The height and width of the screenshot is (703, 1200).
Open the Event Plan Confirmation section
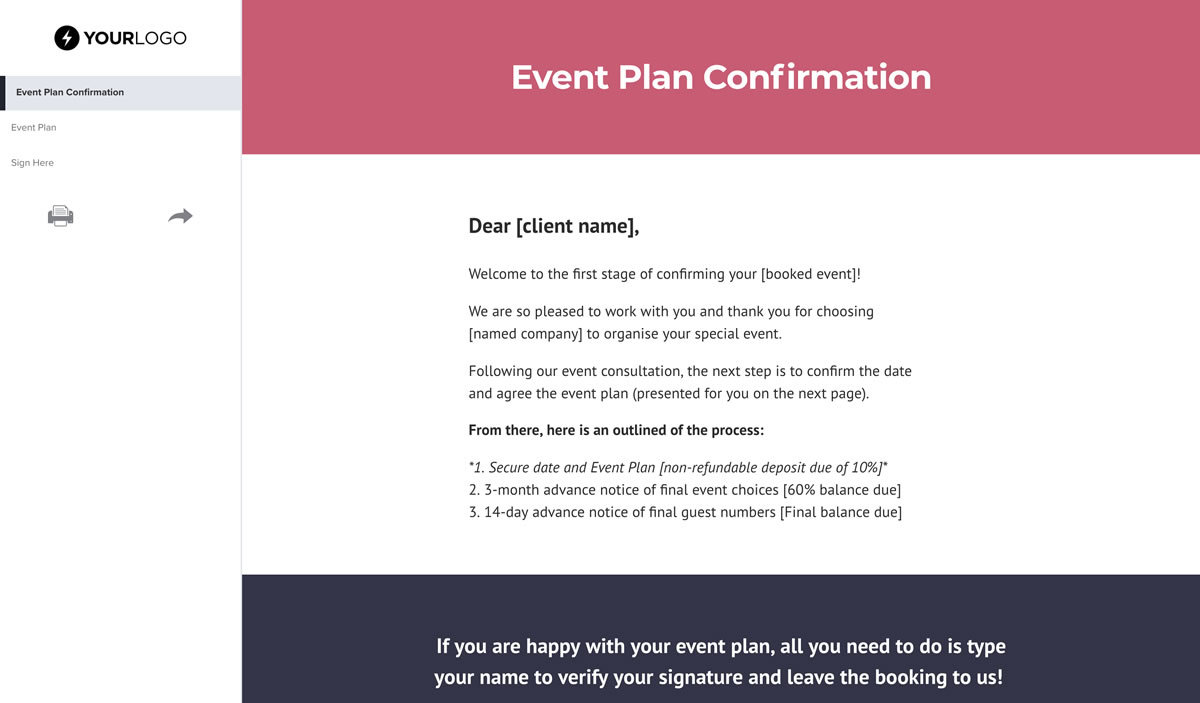click(x=69, y=92)
